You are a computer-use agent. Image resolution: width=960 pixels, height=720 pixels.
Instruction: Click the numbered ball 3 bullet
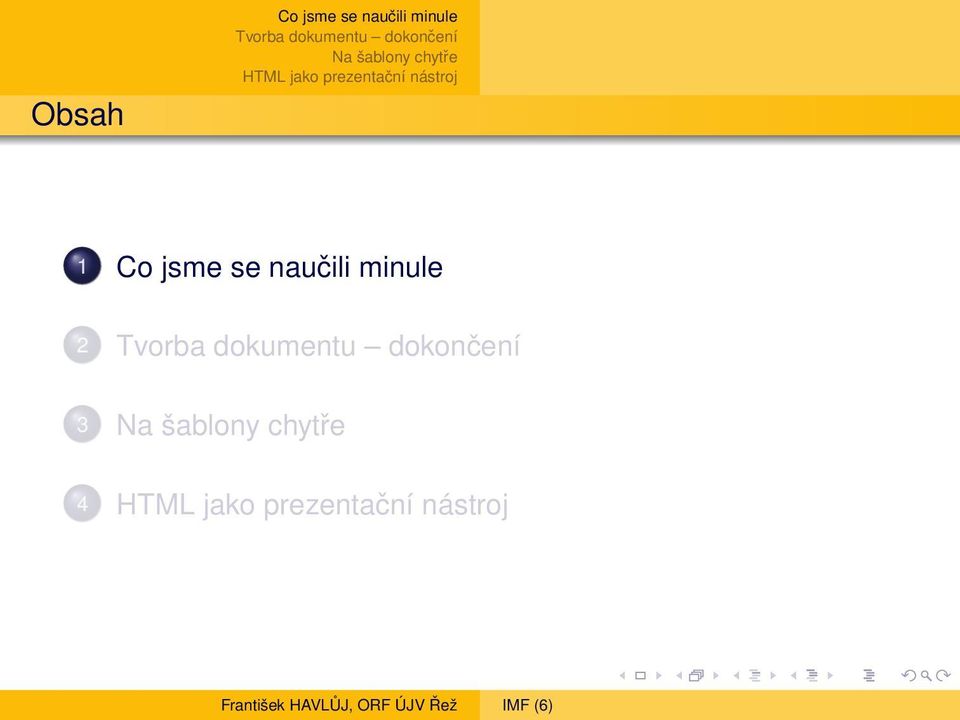(82, 424)
